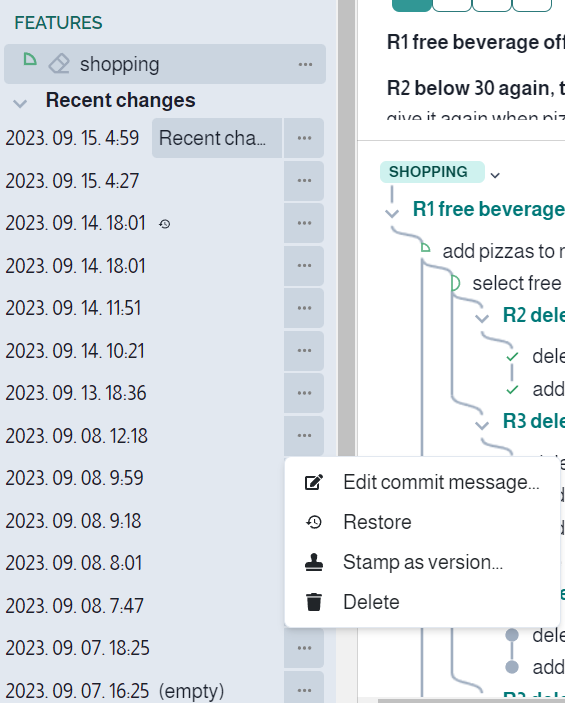Select Restore in the context menu
Image resolution: width=565 pixels, height=703 pixels.
coord(422,522)
